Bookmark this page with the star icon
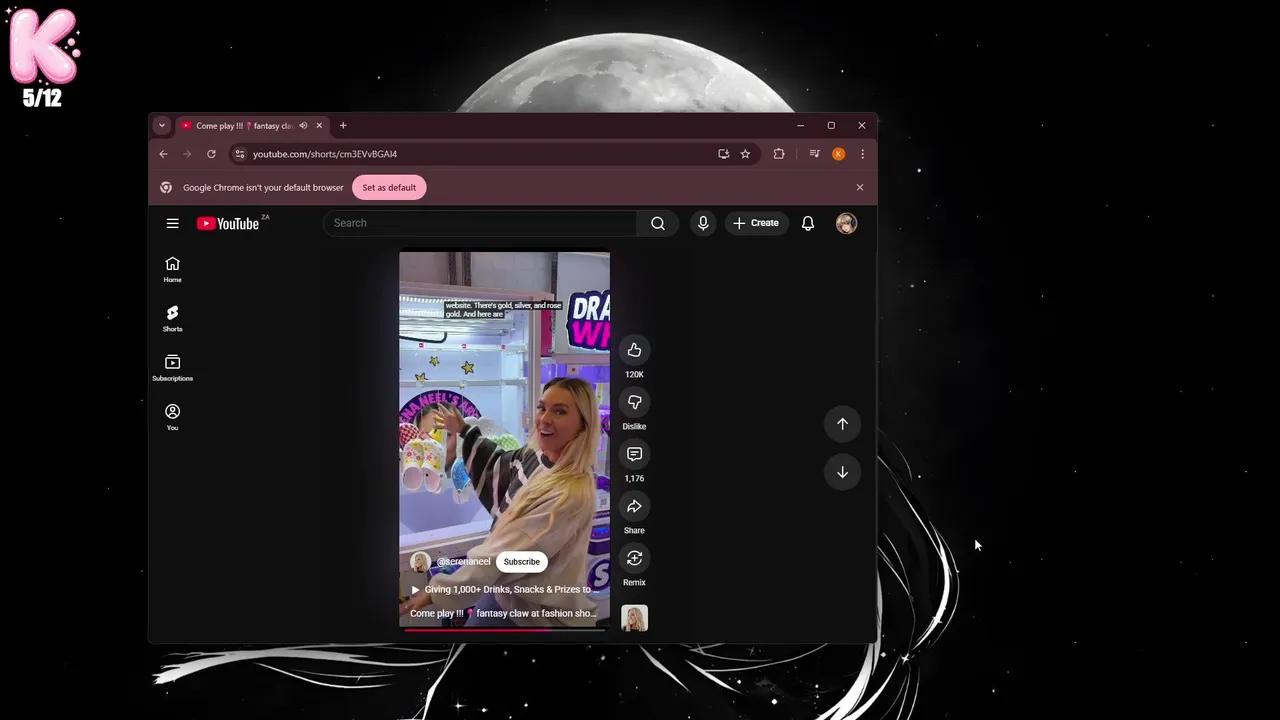Image resolution: width=1280 pixels, height=720 pixels. click(x=745, y=154)
